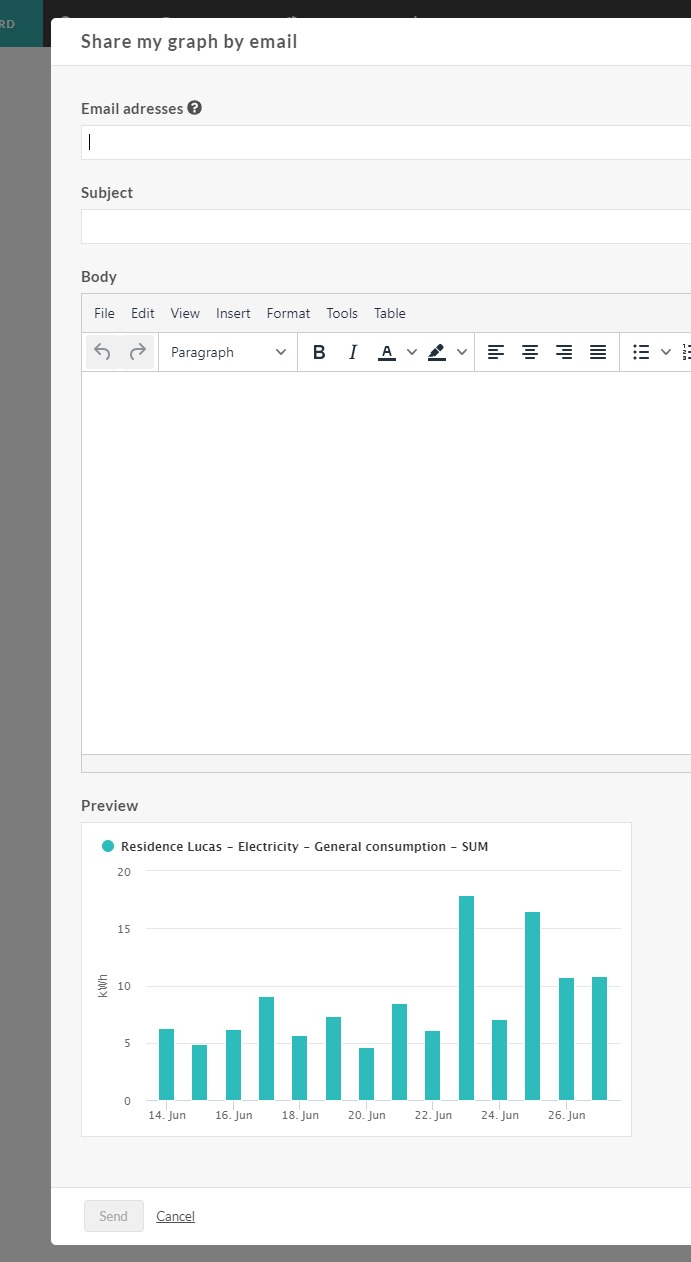Expand the text color picker arrow
Image resolution: width=691 pixels, height=1262 pixels.
tap(412, 352)
